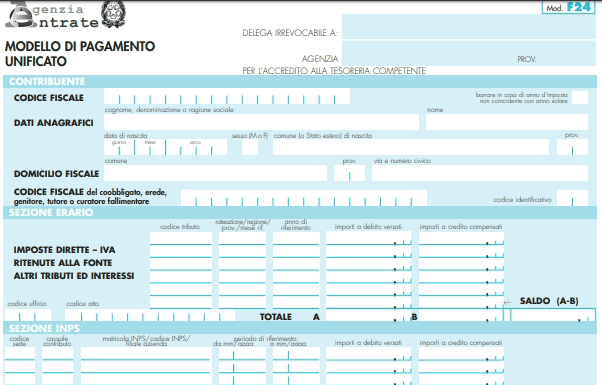Click the Domicilio Fiscale comune field
The height and width of the screenshot is (385, 602).
click(x=215, y=173)
